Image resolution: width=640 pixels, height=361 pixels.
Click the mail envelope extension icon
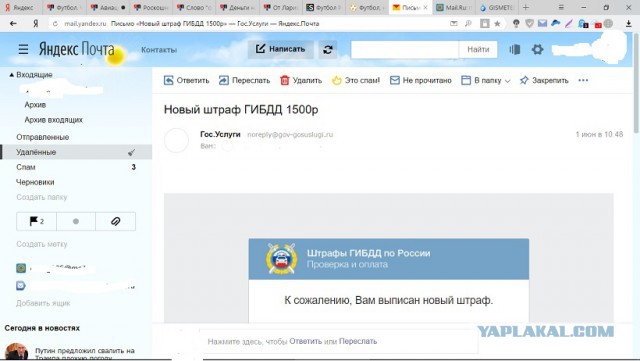click(x=542, y=24)
